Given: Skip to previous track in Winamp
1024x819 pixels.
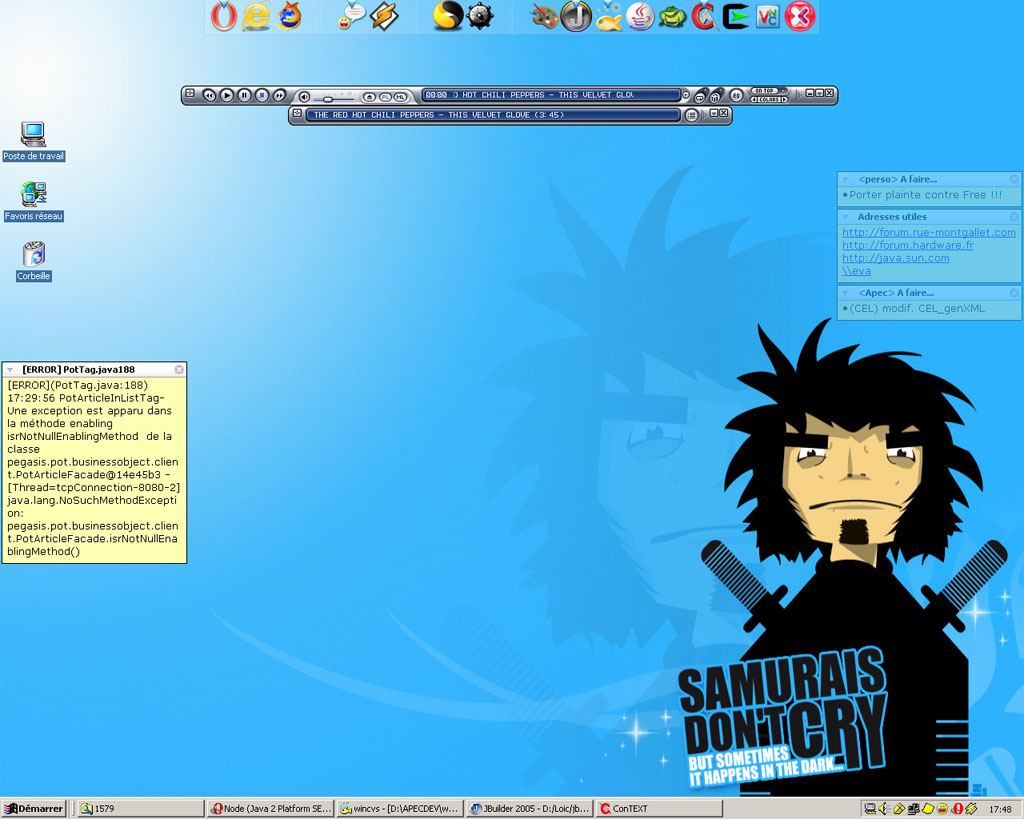Looking at the screenshot, I should (209, 95).
